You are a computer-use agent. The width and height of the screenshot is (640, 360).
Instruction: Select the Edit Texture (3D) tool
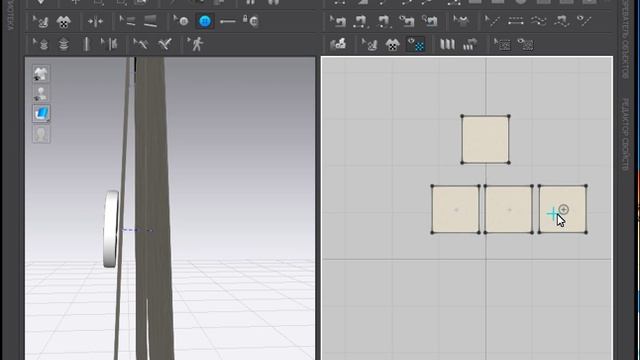click(x=40, y=21)
